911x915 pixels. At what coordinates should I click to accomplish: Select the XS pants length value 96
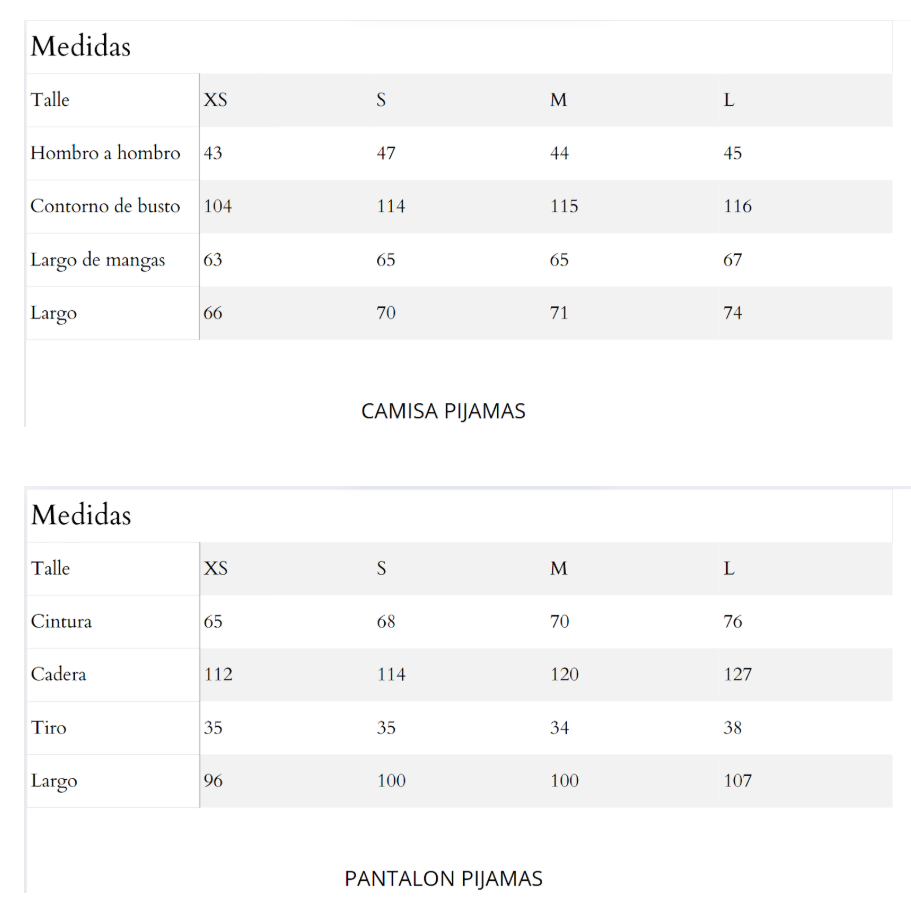point(213,780)
